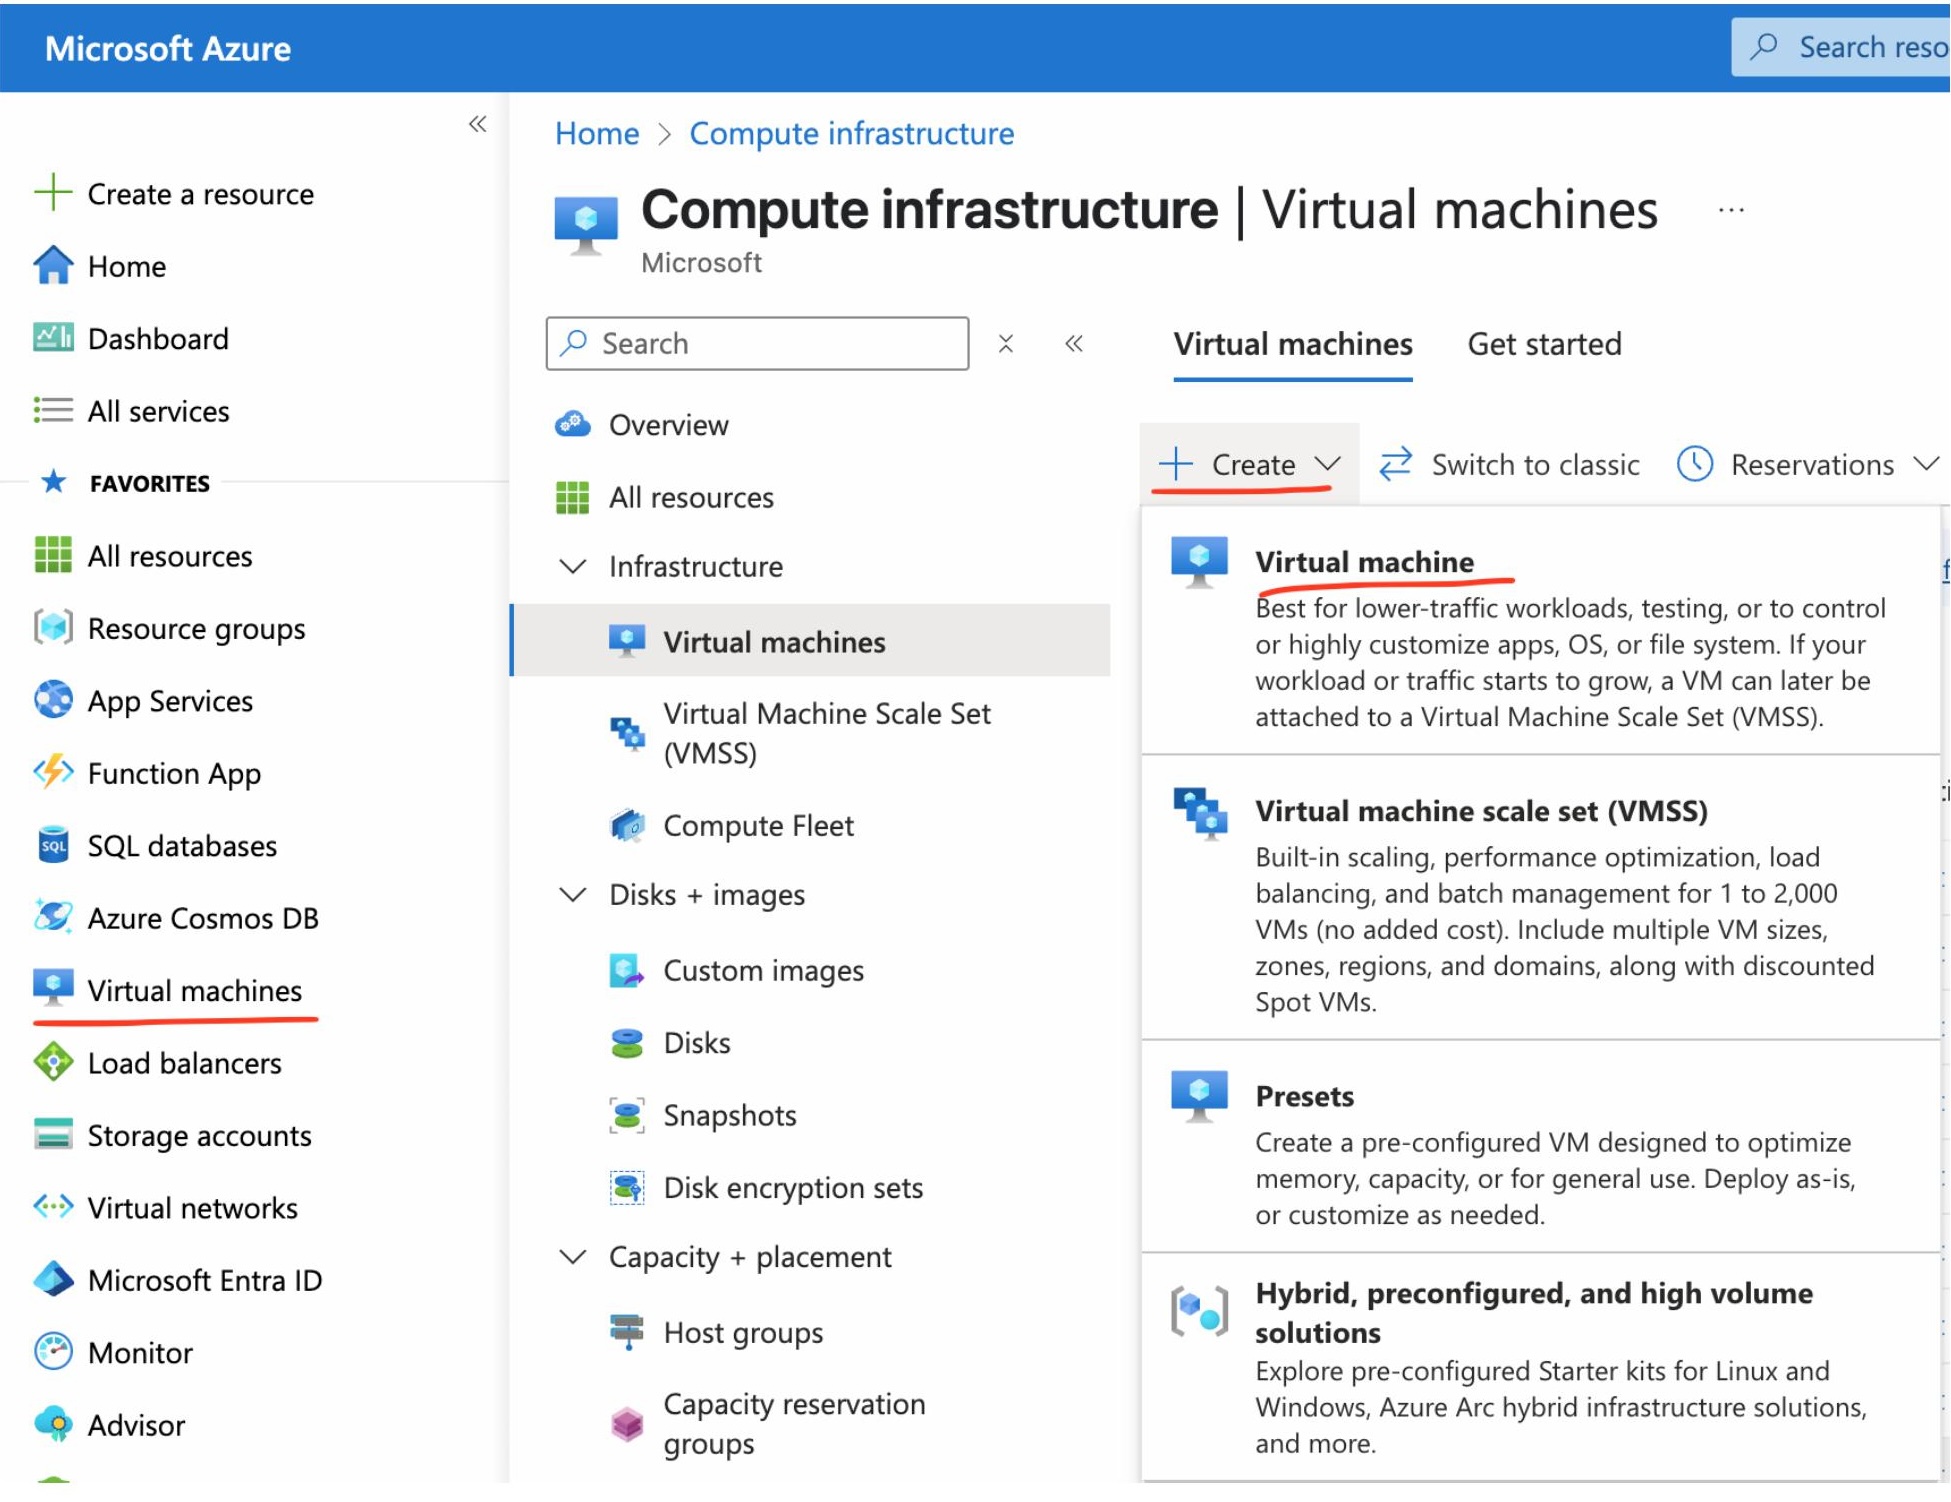Click the Function App lightning icon
The width and height of the screenshot is (1951, 1502).
pos(53,772)
